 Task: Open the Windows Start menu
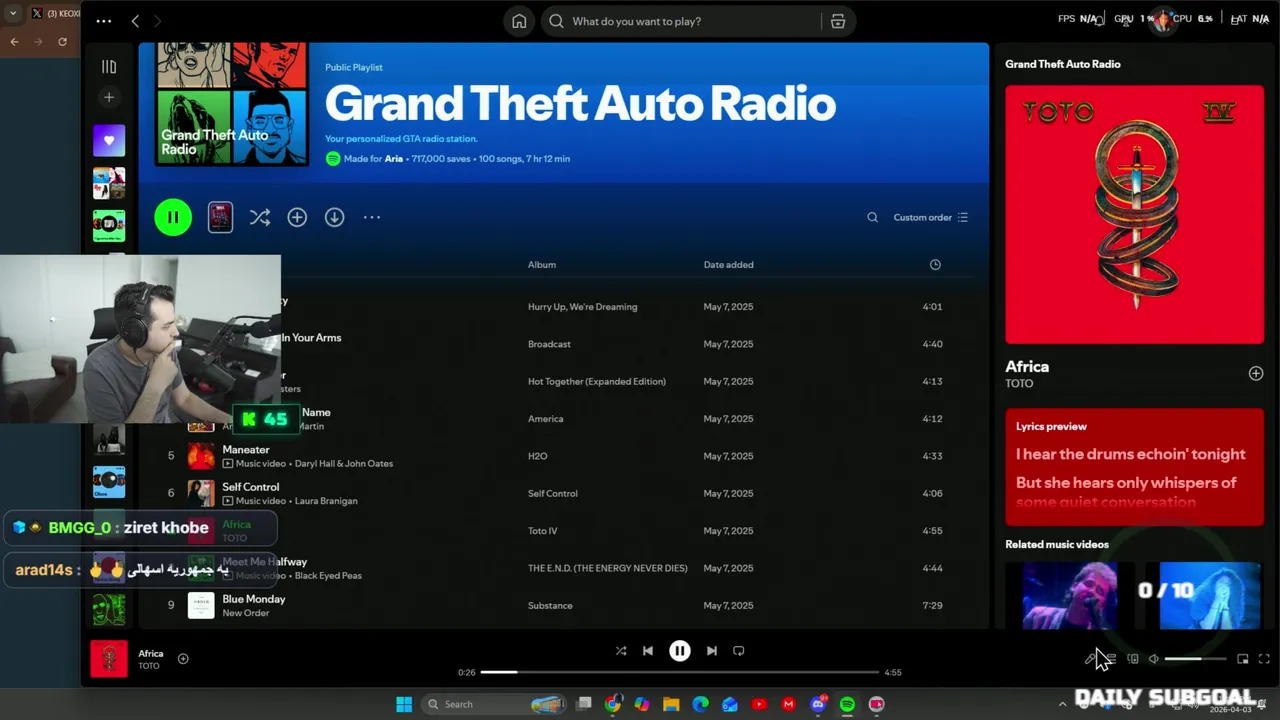[x=404, y=704]
